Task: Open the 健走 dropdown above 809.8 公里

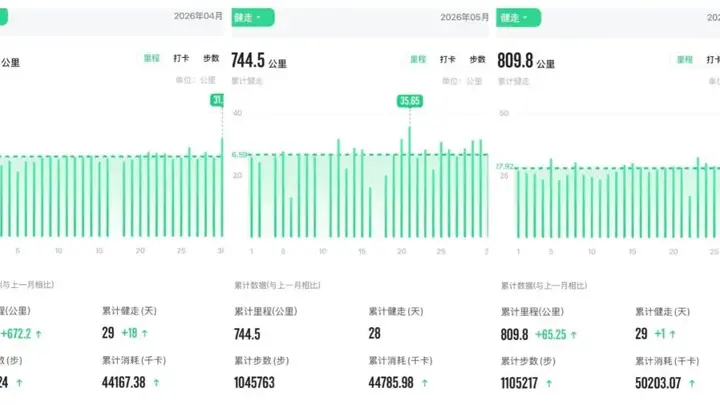Action: (x=518, y=18)
